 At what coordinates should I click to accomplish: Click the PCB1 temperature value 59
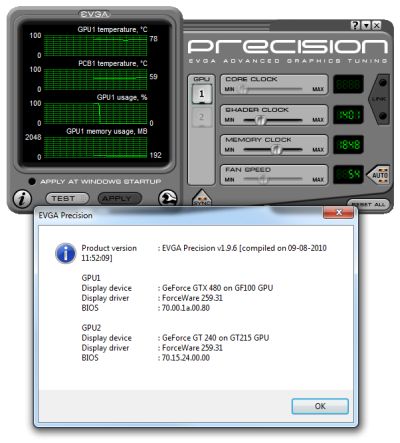pos(153,77)
